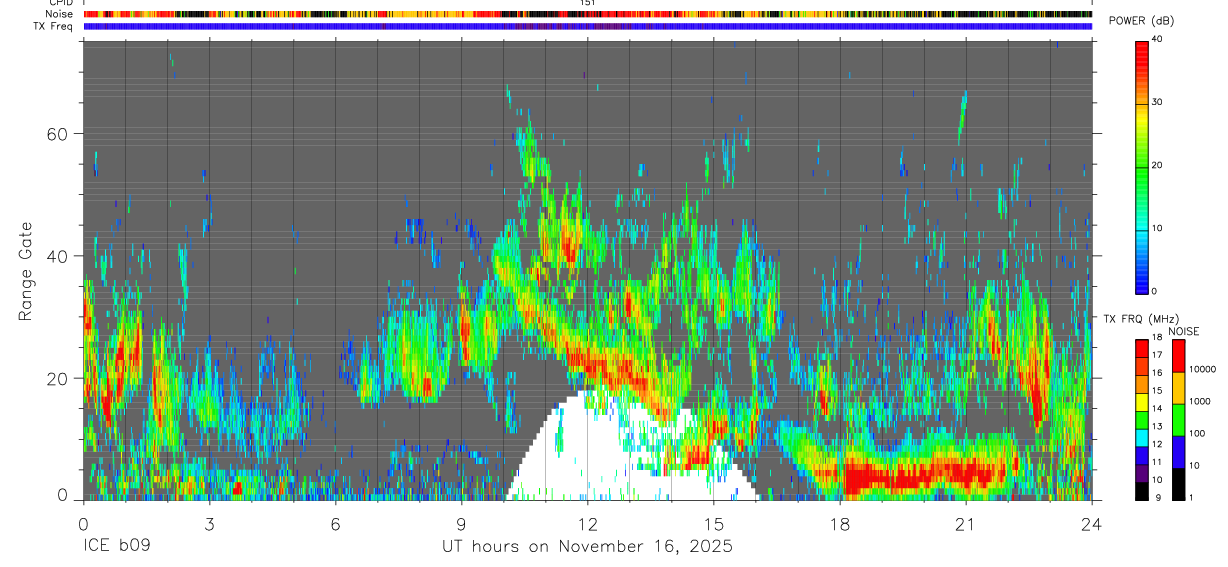The width and height of the screenshot is (1228, 567).
Task: Pick the yellow swatch in NOISE legend
Action: (1178, 388)
